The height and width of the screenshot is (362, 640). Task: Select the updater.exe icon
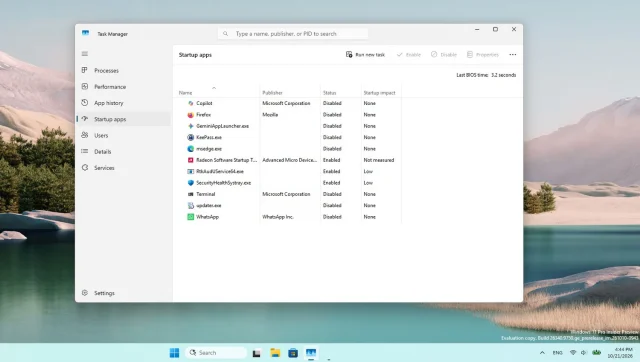(x=191, y=206)
